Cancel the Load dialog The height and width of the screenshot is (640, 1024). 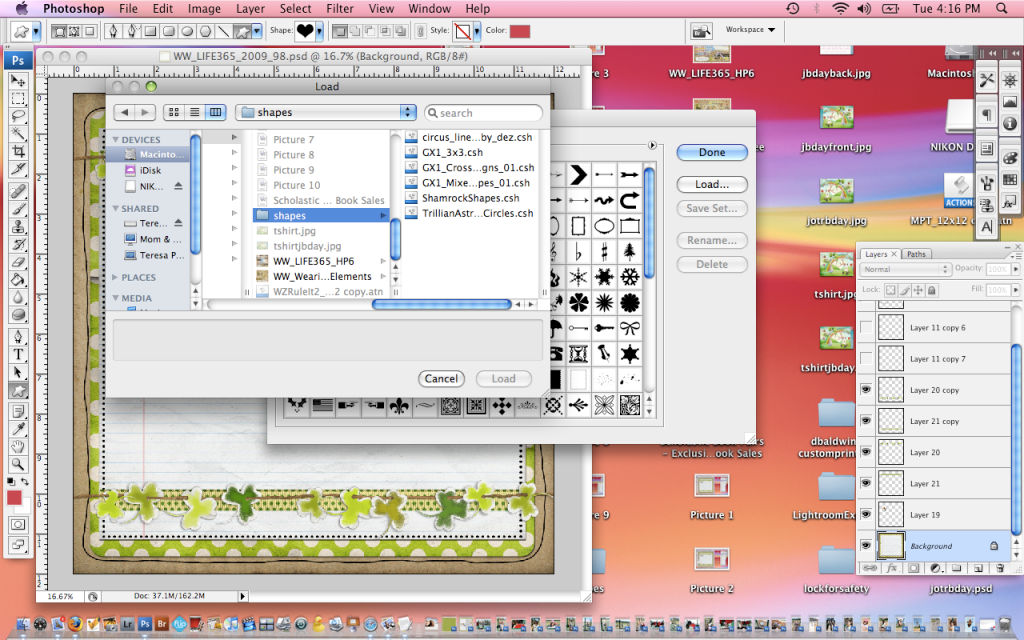441,378
